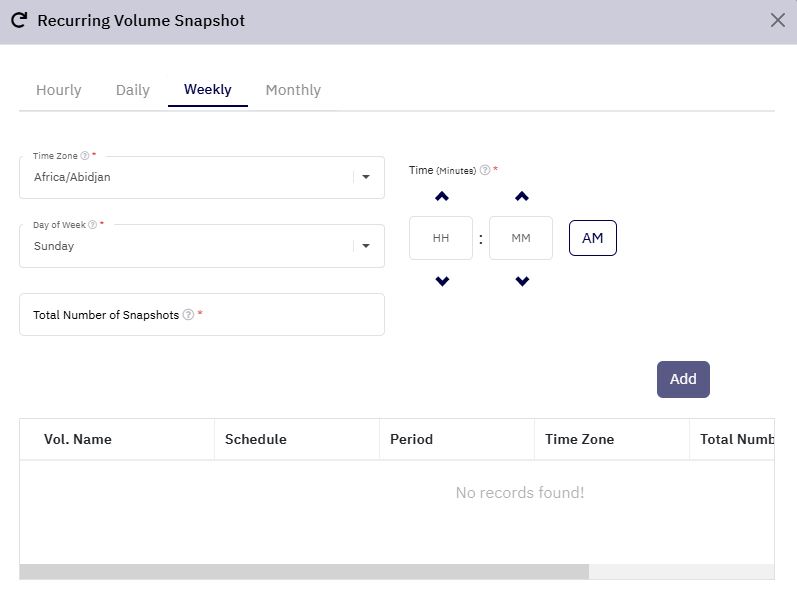Decrease hours with the down chevron
This screenshot has width=797, height=592.
(442, 281)
